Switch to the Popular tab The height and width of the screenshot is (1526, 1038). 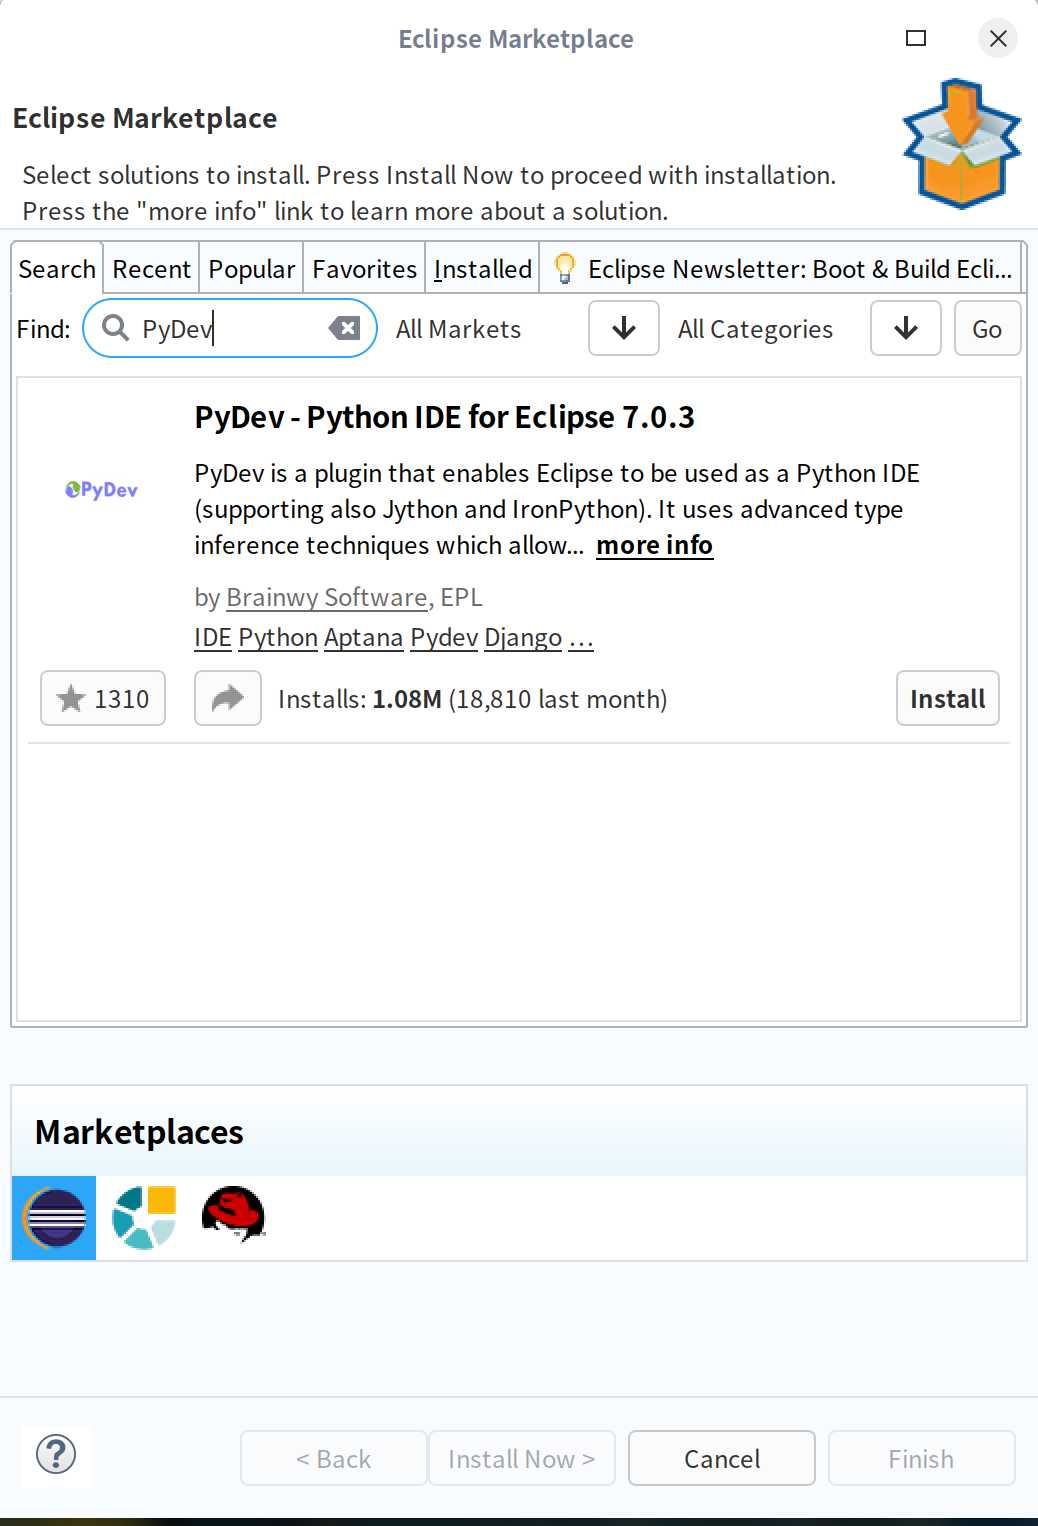[251, 269]
